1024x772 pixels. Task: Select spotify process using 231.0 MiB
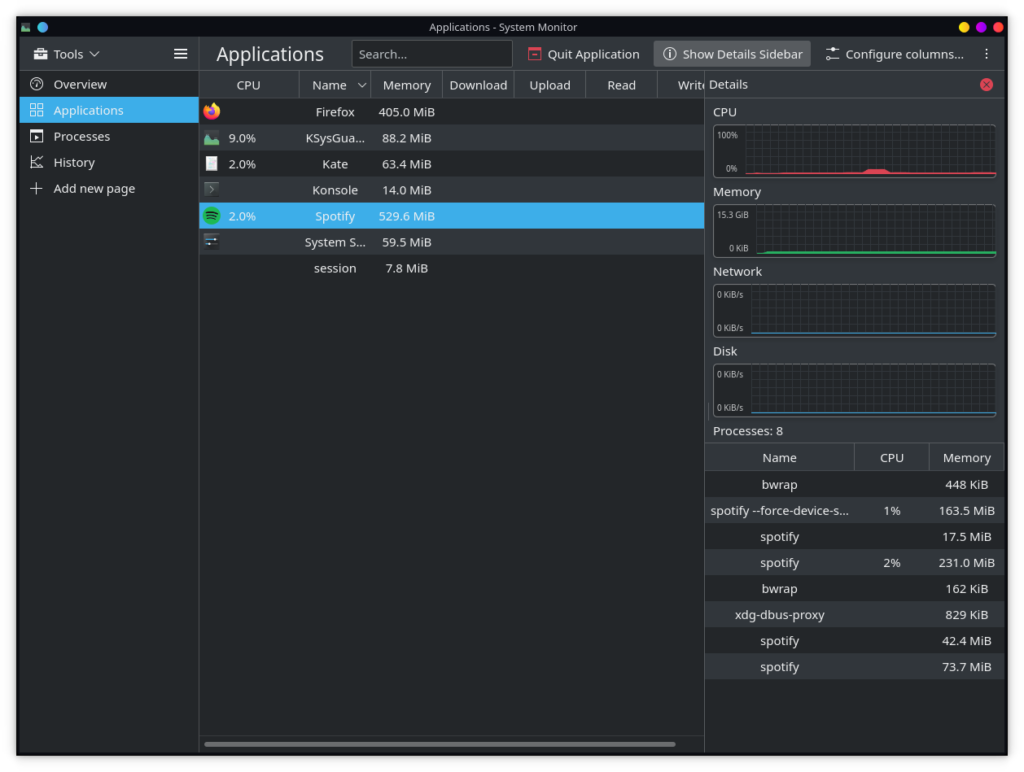tap(854, 563)
